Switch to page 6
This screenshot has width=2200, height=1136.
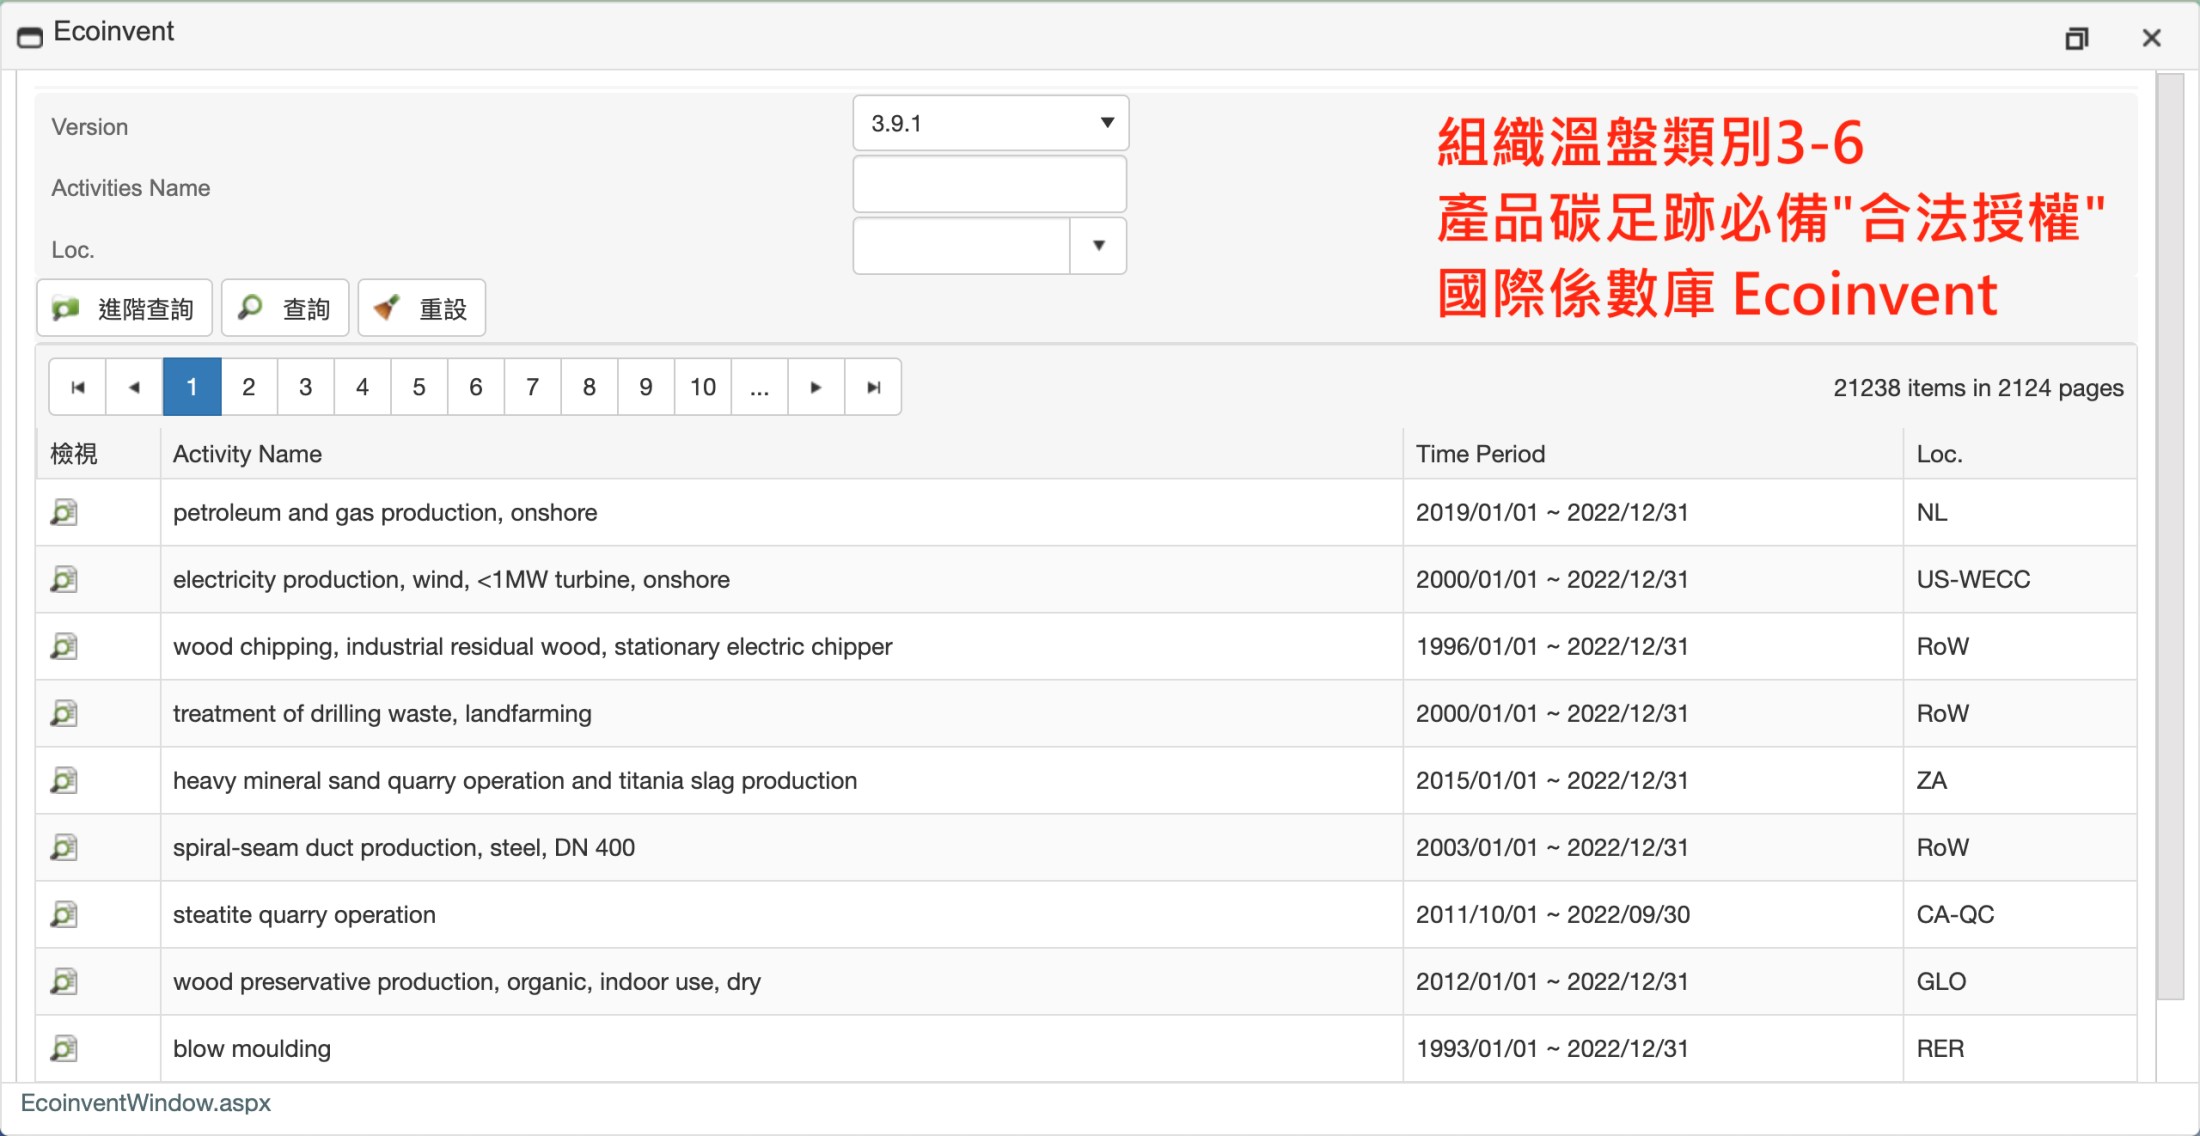click(476, 387)
